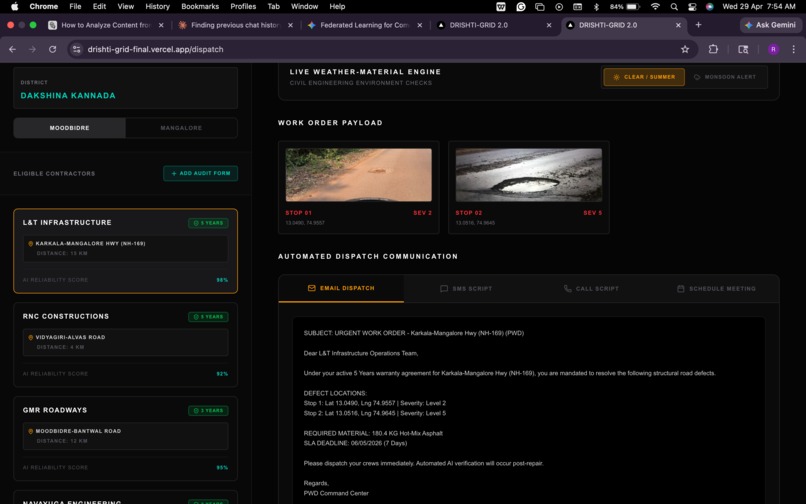806x504 pixels.
Task: Open the Chrome extensions puzzle icon
Action: pos(713,49)
